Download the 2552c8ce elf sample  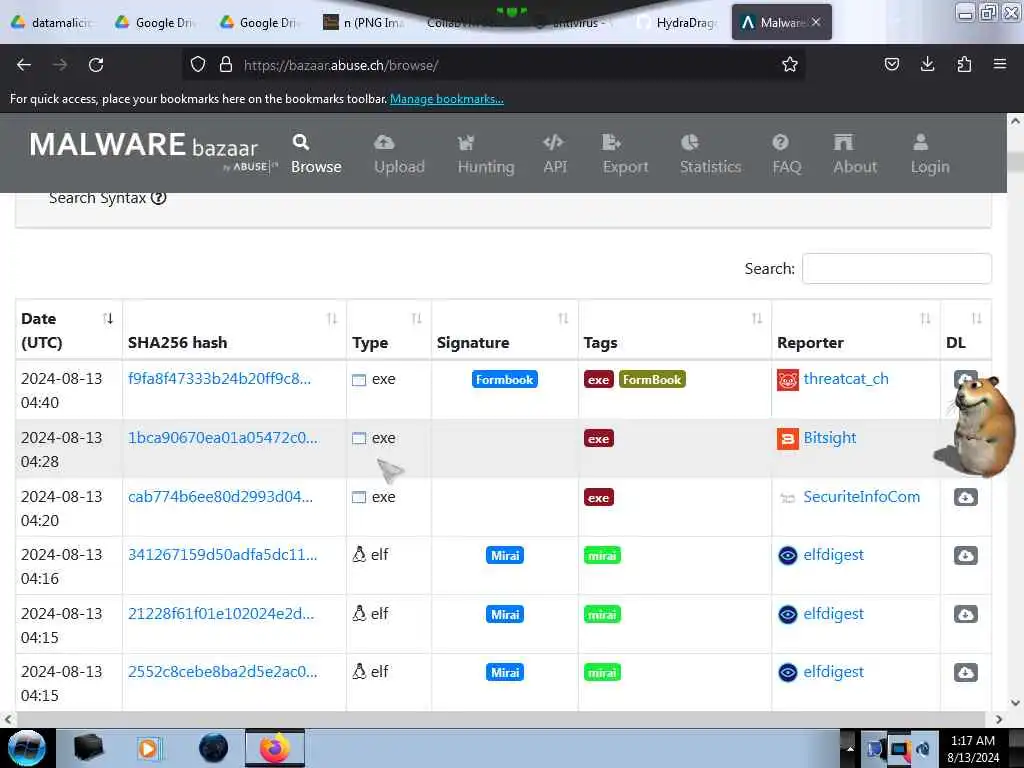965,673
